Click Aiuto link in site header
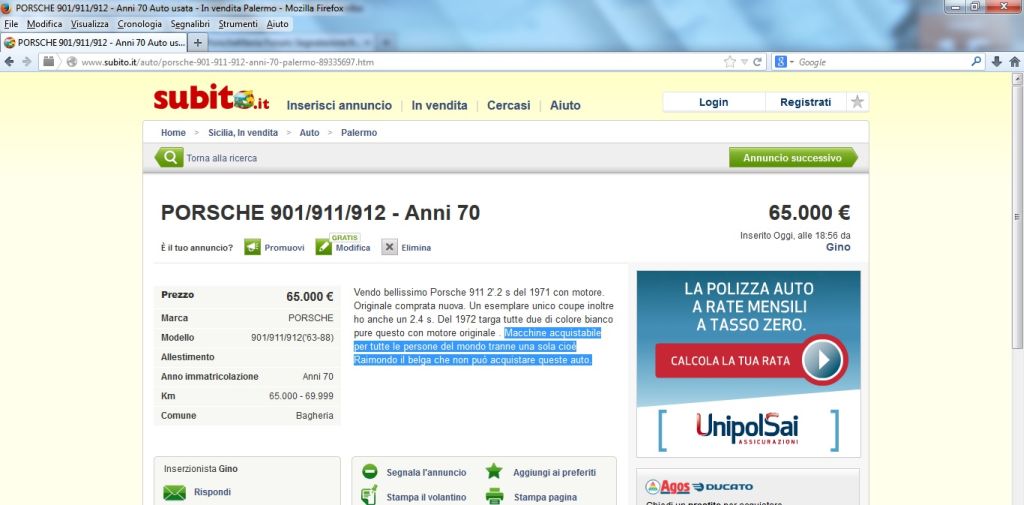Screen dimensions: 1024x505 [x=565, y=105]
